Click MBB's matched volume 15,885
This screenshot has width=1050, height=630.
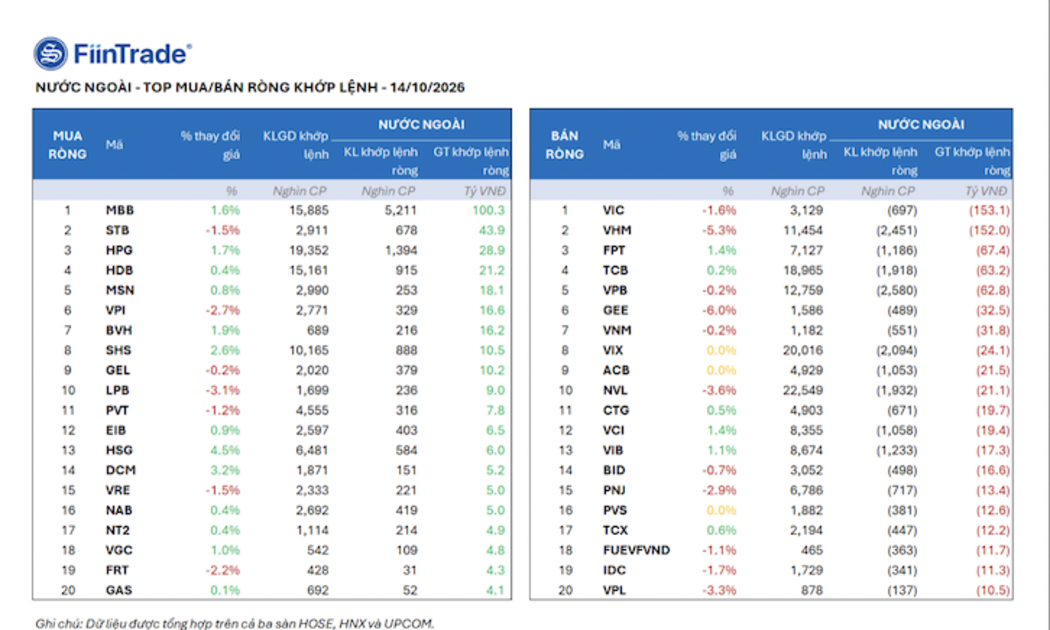pos(309,210)
